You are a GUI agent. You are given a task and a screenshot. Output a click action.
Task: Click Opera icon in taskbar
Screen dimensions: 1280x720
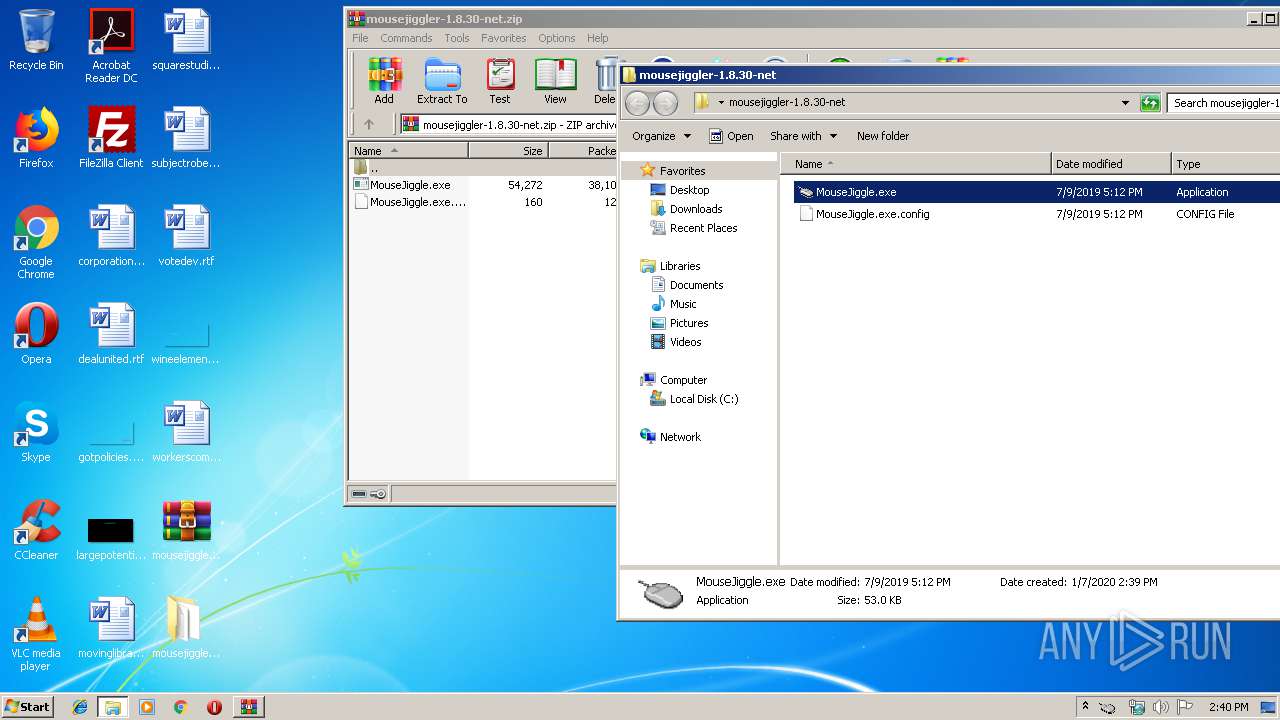[x=214, y=707]
